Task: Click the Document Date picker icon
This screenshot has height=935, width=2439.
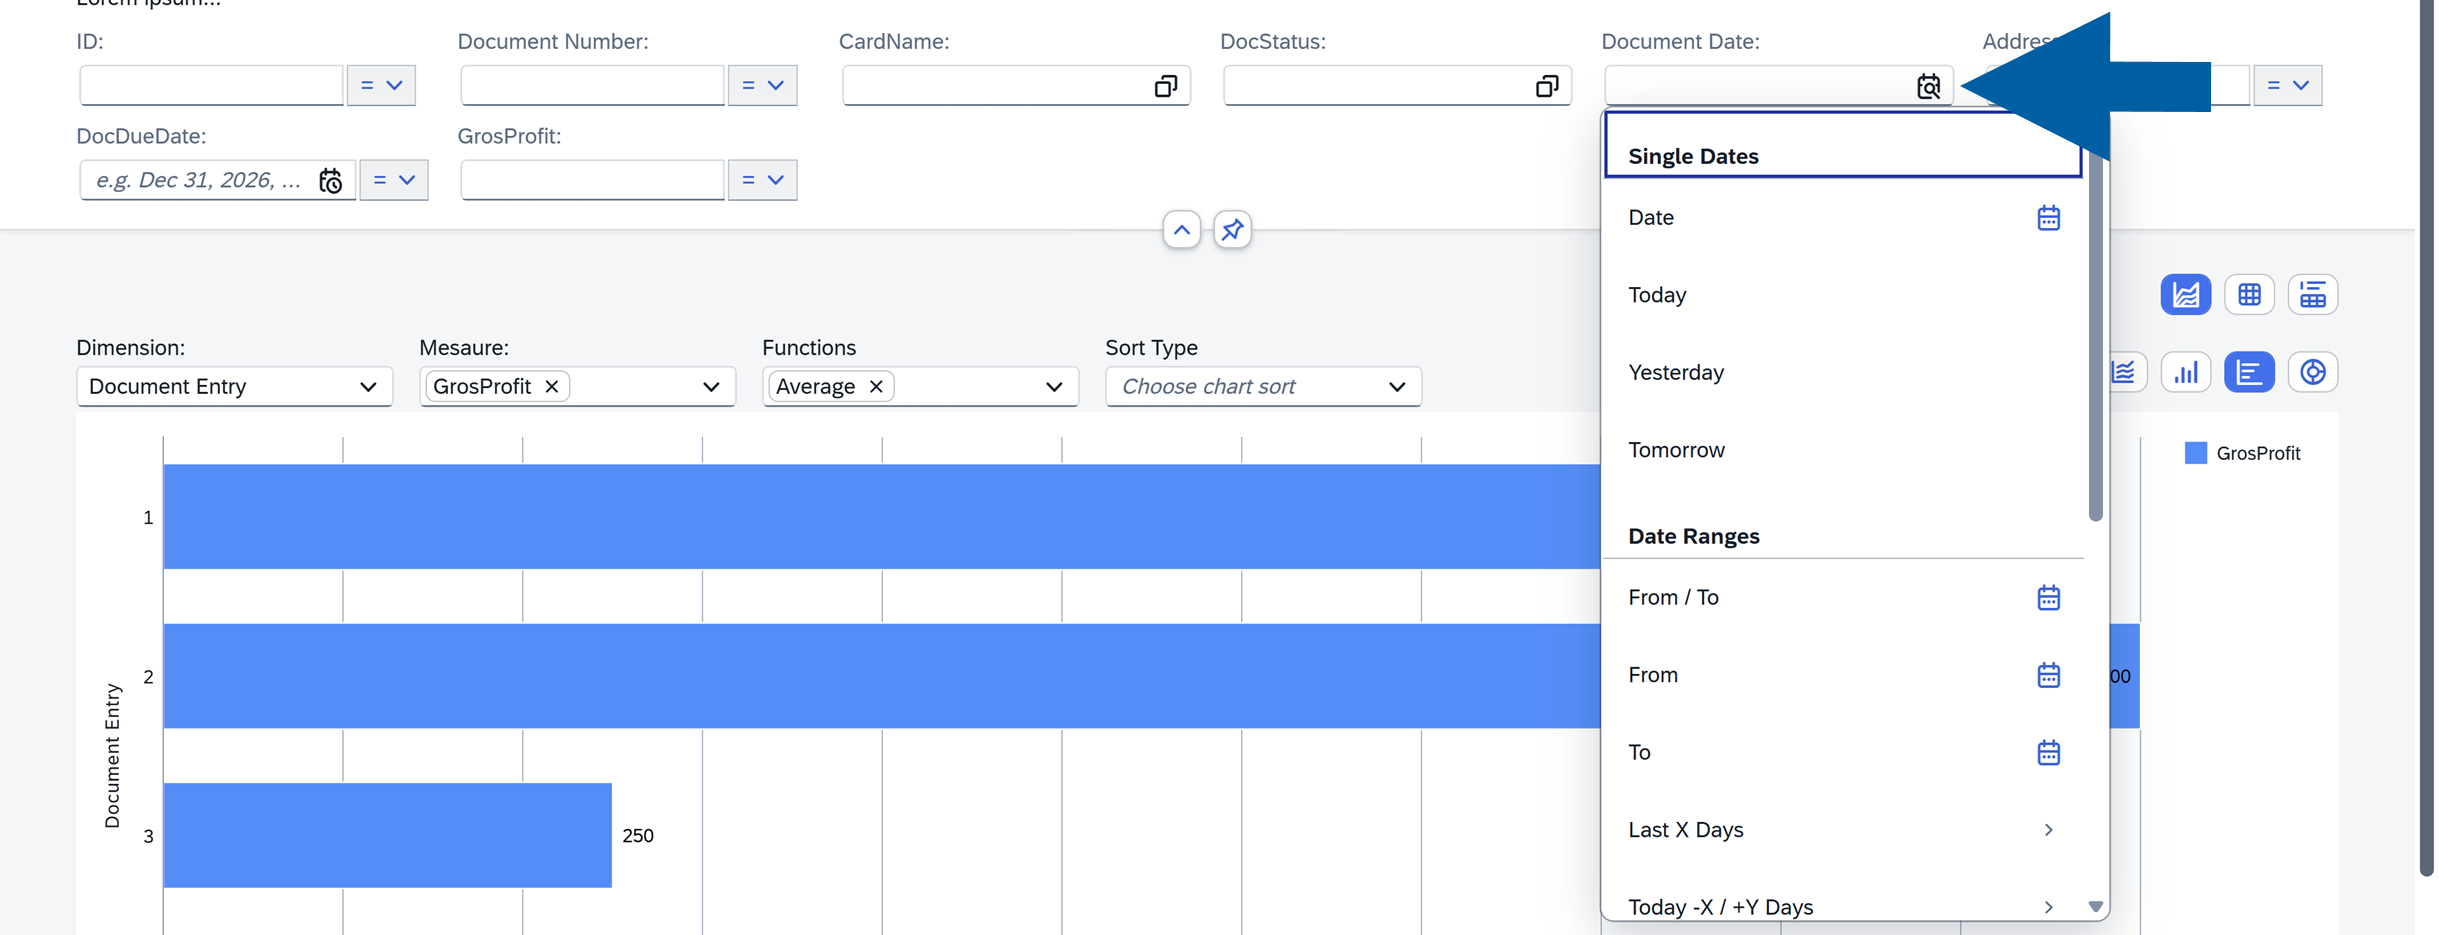Action: pos(1928,86)
